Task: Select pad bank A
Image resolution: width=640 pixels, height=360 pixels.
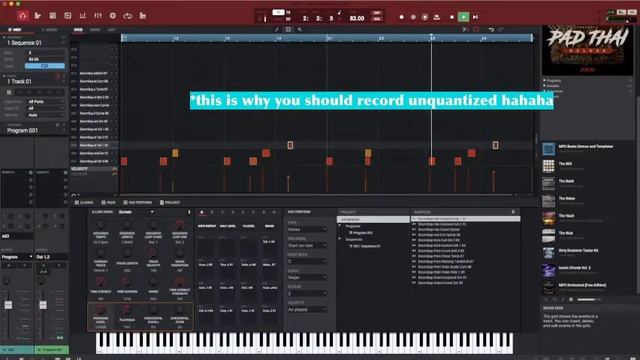Action: point(202,212)
